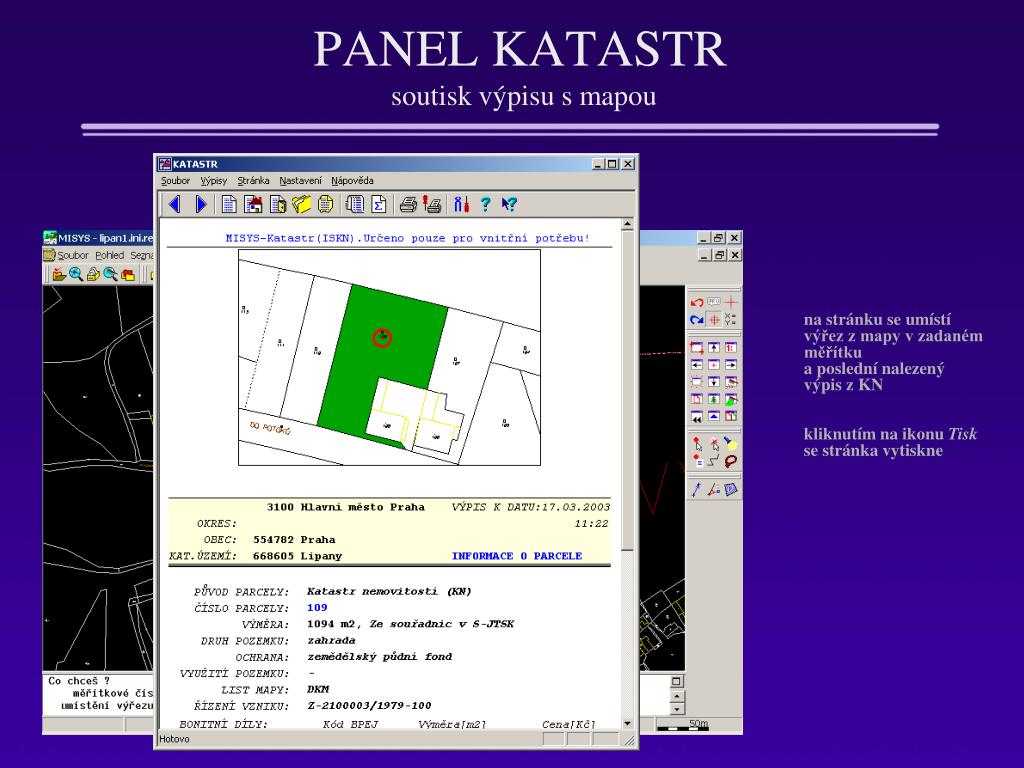Click the zigzag polyline tool icon
This screenshot has width=1024, height=768.
coord(714,461)
